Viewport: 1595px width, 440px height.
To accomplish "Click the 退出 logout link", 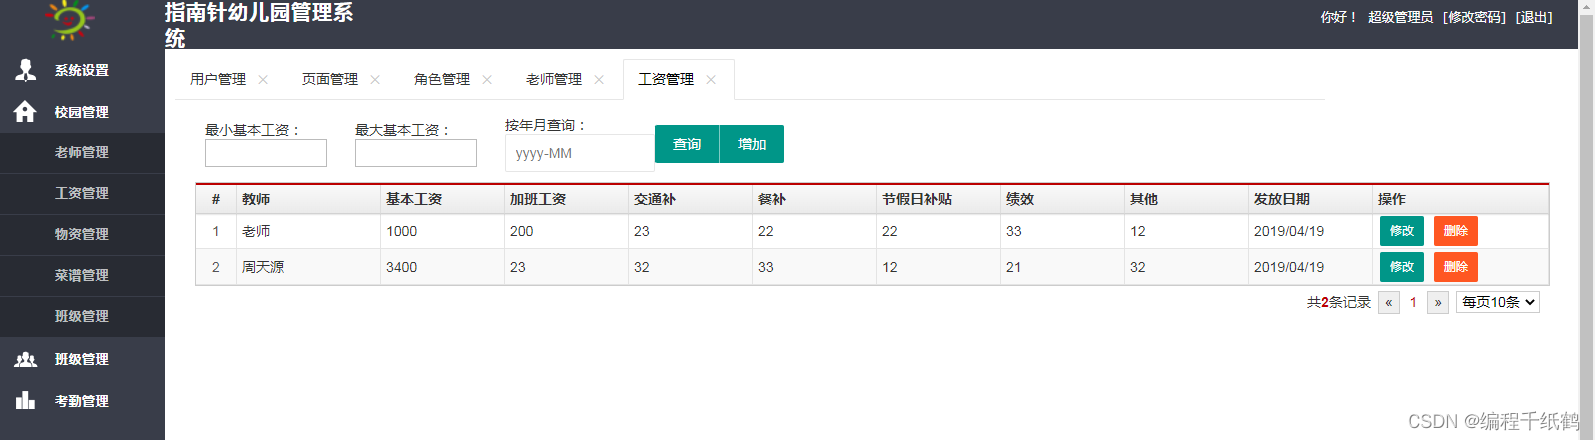I will click(x=1534, y=17).
